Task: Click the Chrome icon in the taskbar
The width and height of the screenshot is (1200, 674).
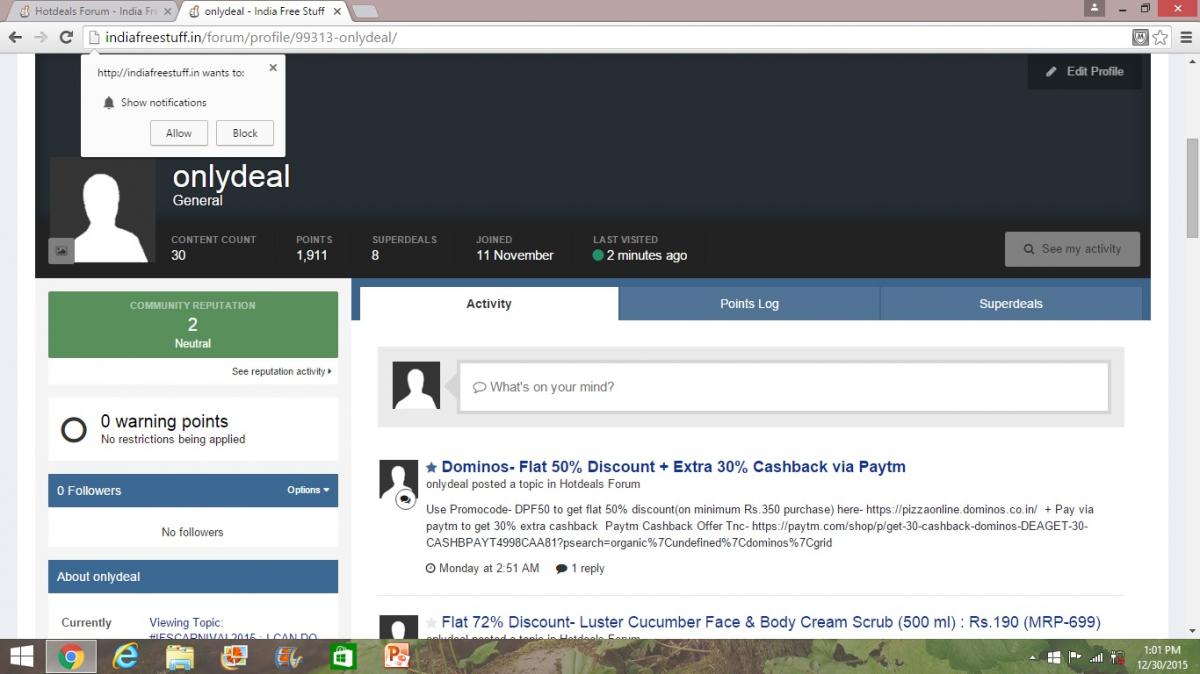Action: click(x=70, y=657)
